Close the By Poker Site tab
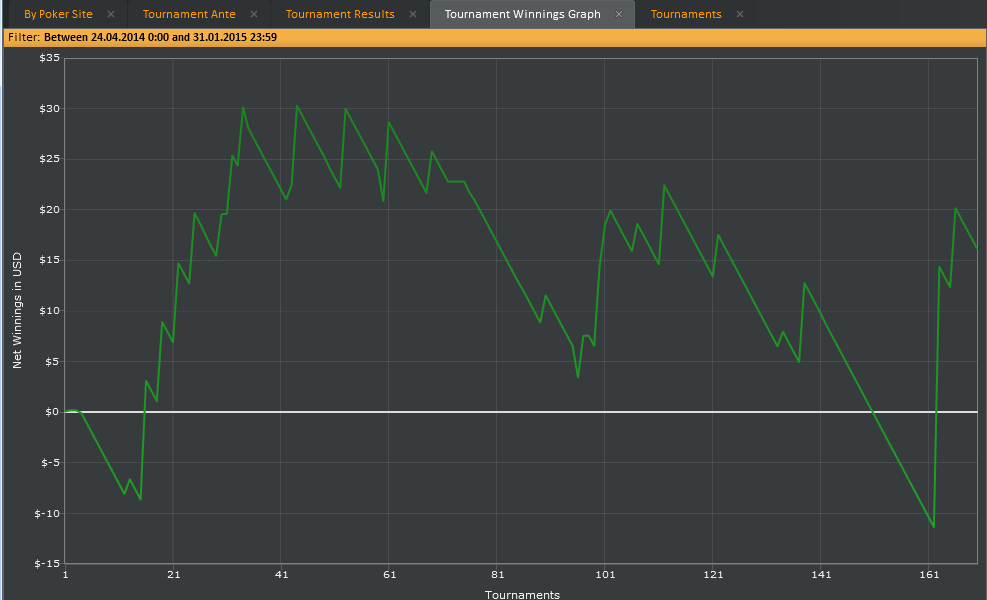This screenshot has width=987, height=600. tap(111, 14)
